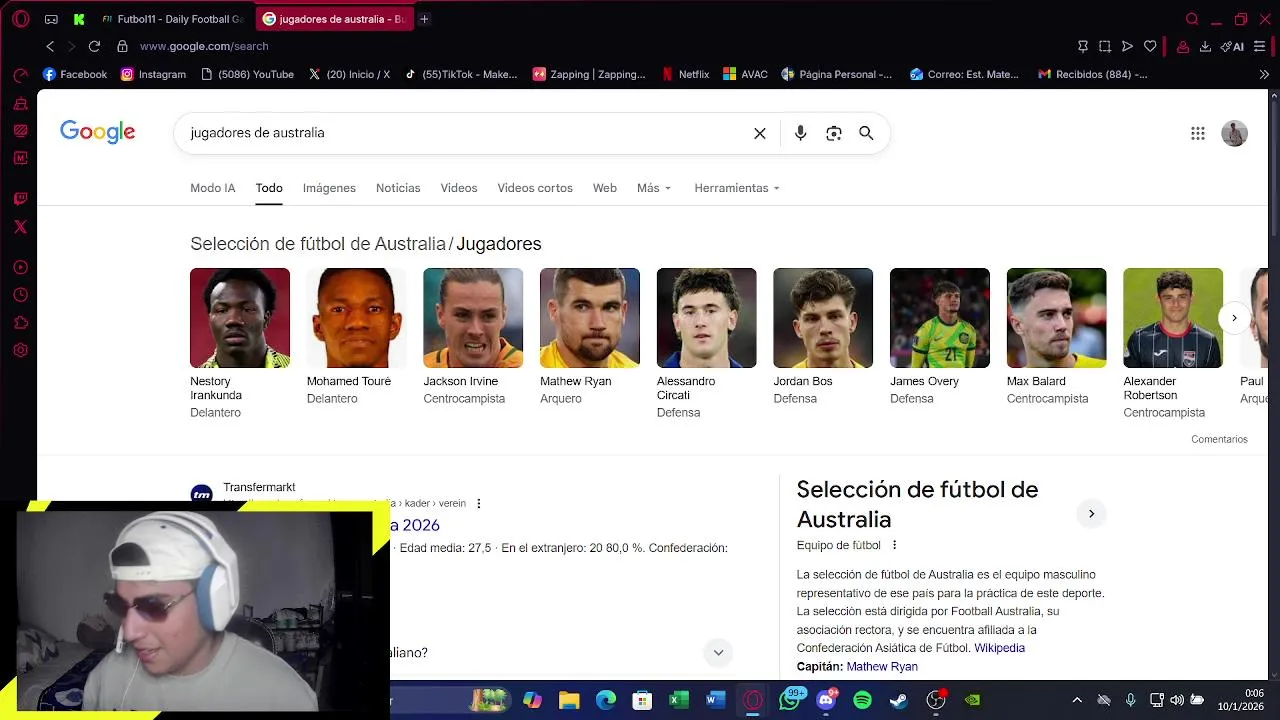
Task: Click the address bar URL
Action: [204, 46]
